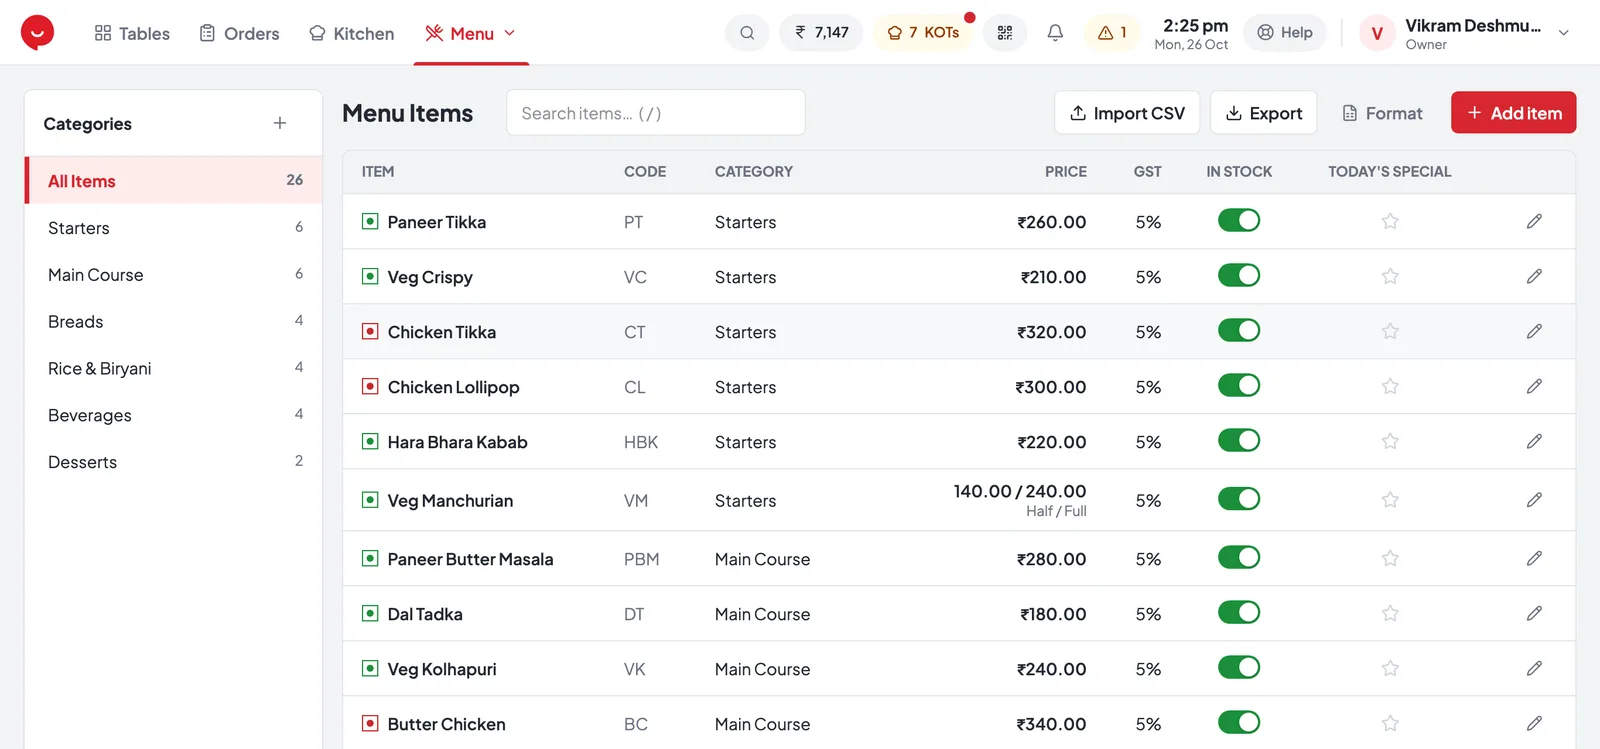Open the Format option

click(x=1382, y=113)
